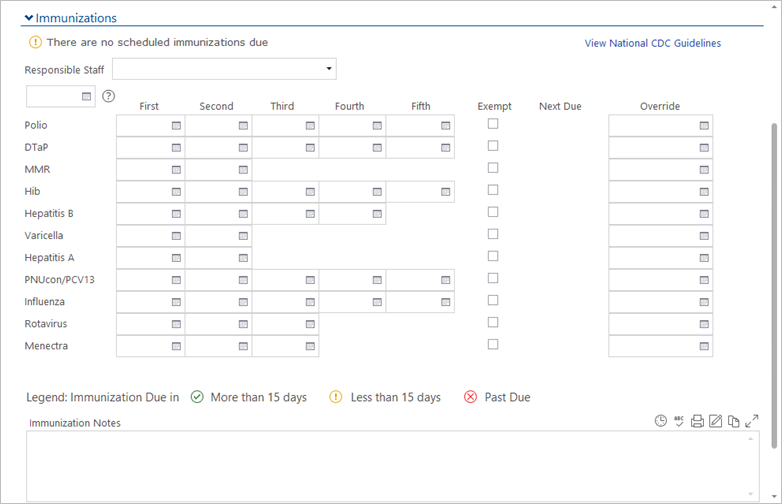Screen dimensions: 782x504
Task: Click the timestamp clock icon above notes
Action: pyautogui.click(x=661, y=421)
